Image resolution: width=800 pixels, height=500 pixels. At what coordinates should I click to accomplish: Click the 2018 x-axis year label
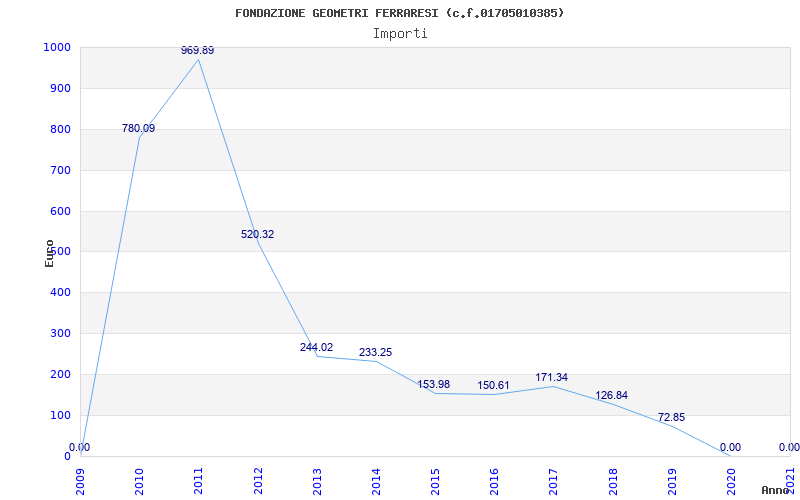coord(613,481)
